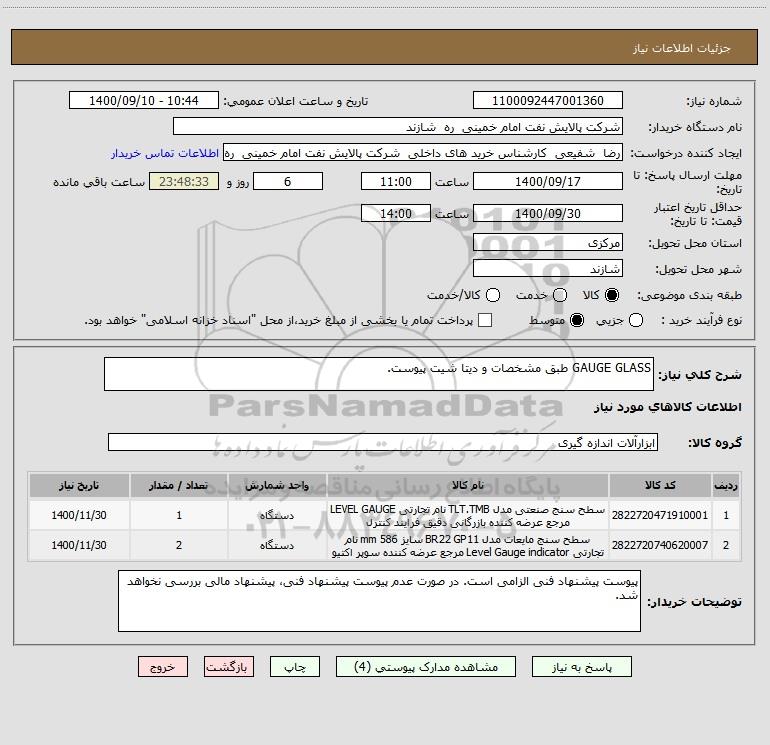Click the price validity date 1400/09/30

(x=548, y=214)
